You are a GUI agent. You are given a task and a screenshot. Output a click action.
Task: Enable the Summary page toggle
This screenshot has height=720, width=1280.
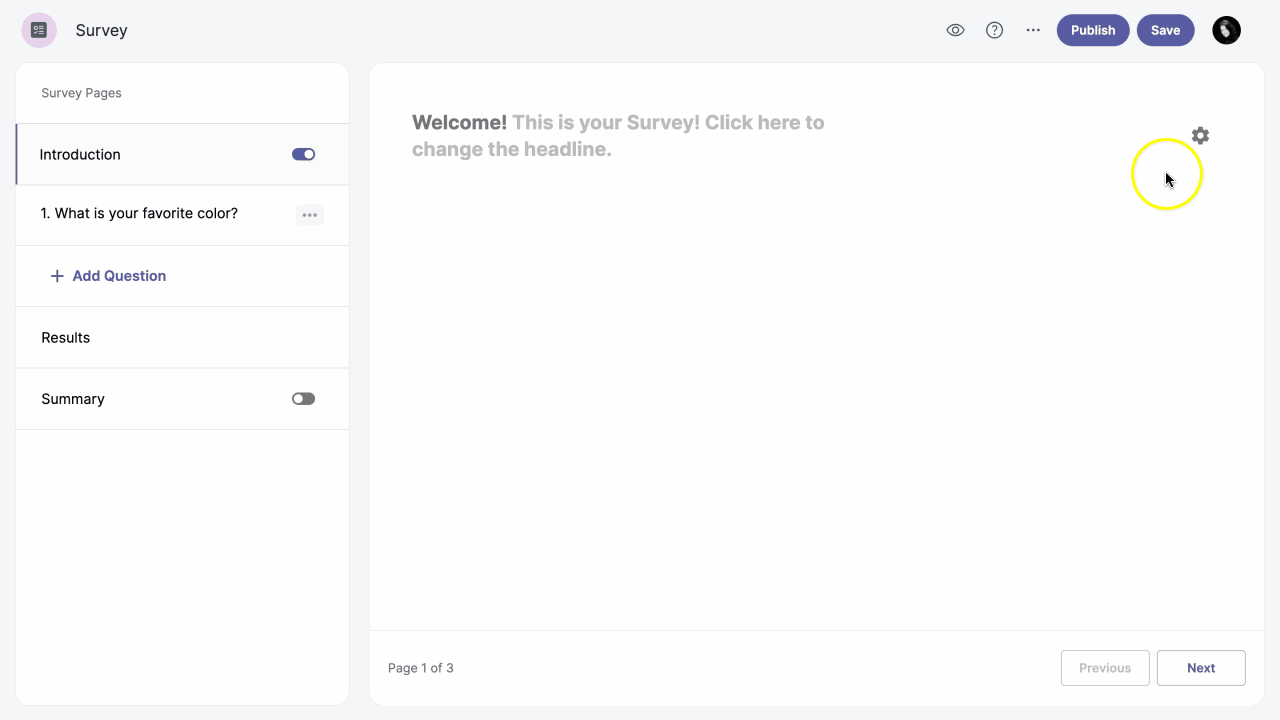tap(303, 399)
